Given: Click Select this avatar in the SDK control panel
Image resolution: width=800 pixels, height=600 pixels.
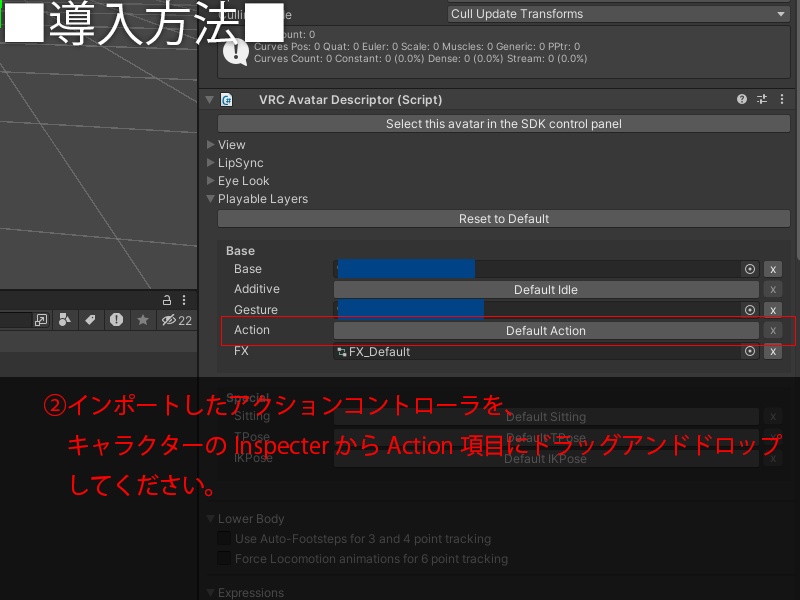Looking at the screenshot, I should point(504,121).
